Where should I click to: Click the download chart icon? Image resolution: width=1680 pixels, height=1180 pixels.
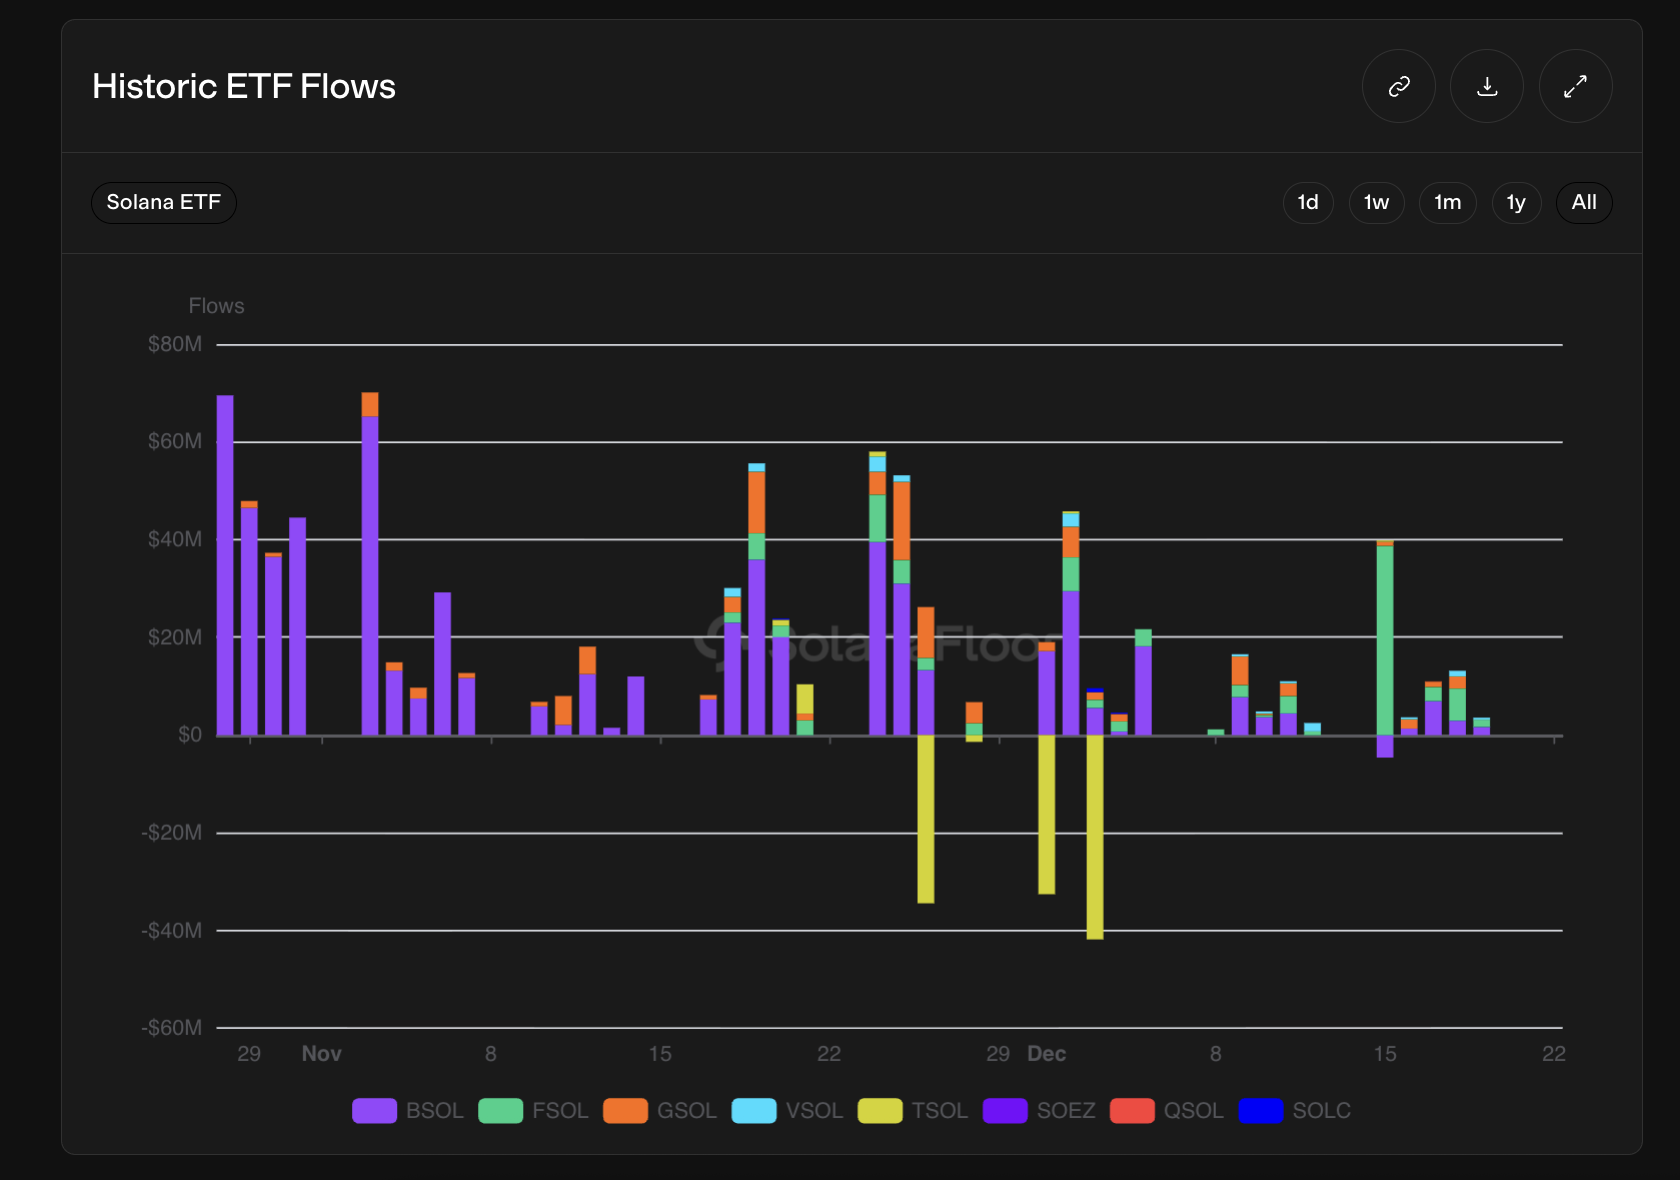pos(1487,86)
